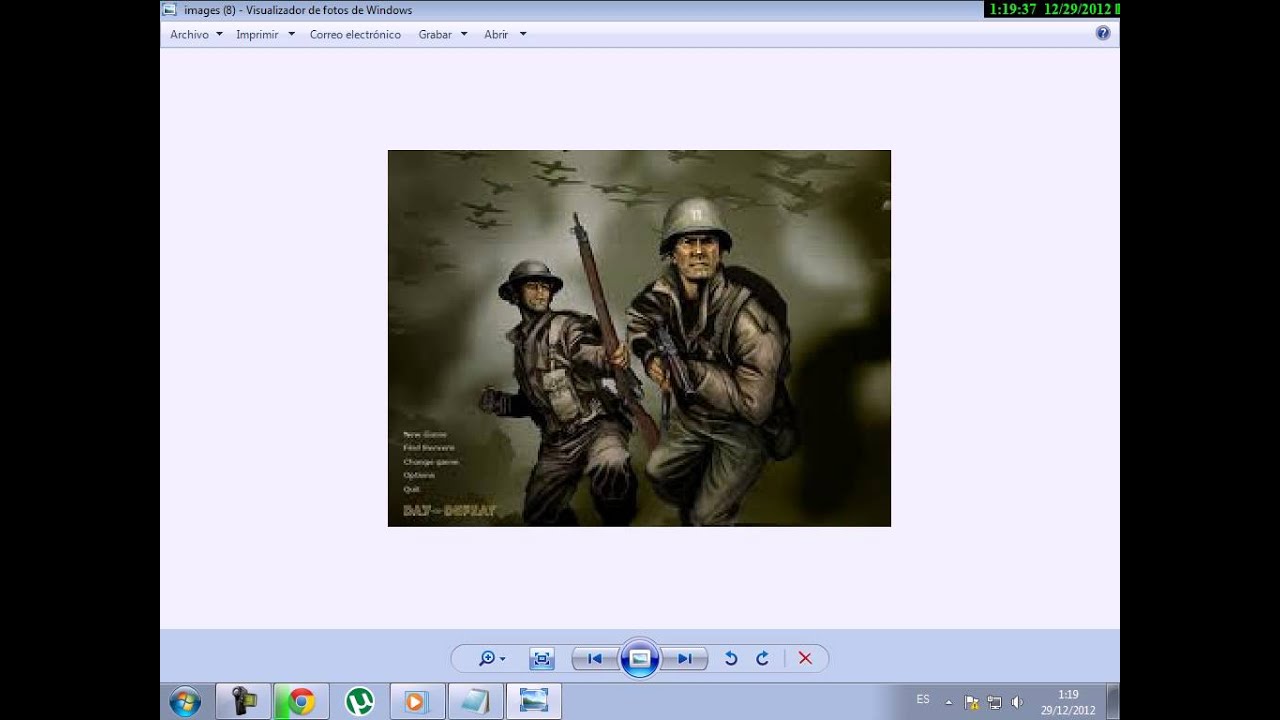Expand the Imprimir dropdown arrow
Screen dimensions: 1280x720
coord(291,34)
